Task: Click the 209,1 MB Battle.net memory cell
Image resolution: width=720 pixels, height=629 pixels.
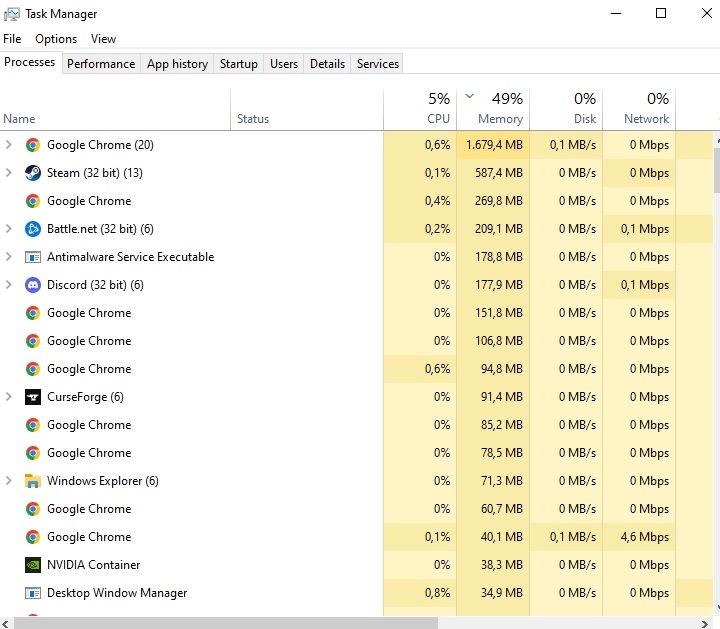Action: click(x=493, y=229)
